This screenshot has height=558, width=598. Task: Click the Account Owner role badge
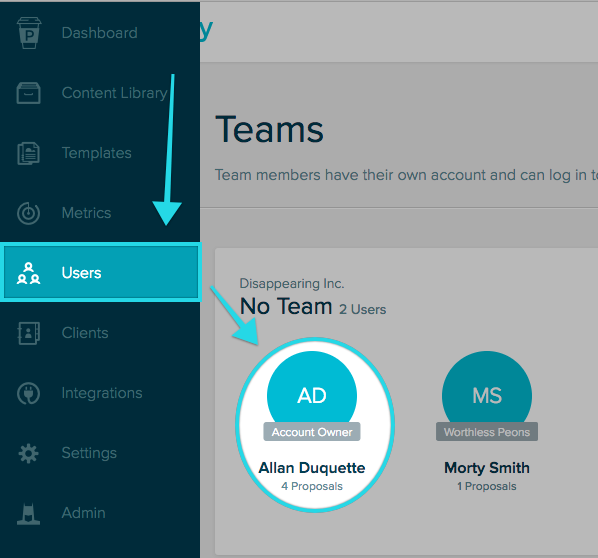click(x=312, y=432)
